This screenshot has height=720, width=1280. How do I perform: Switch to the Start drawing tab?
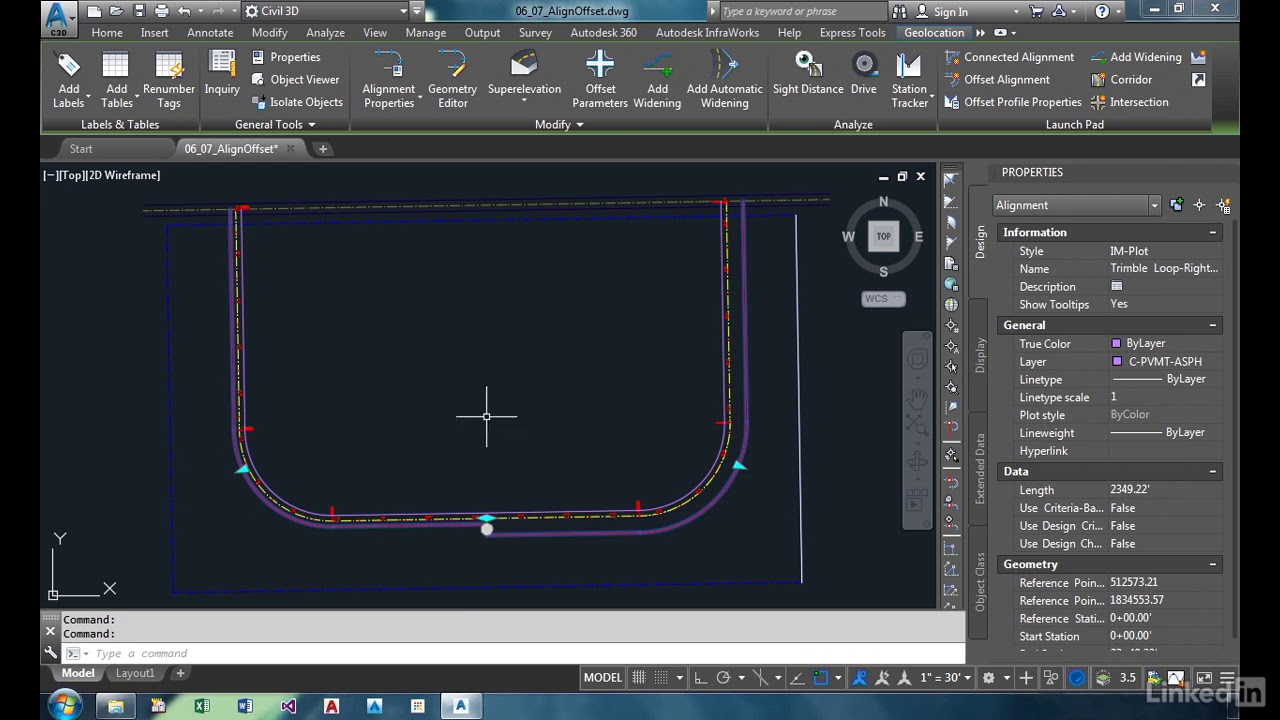click(81, 149)
